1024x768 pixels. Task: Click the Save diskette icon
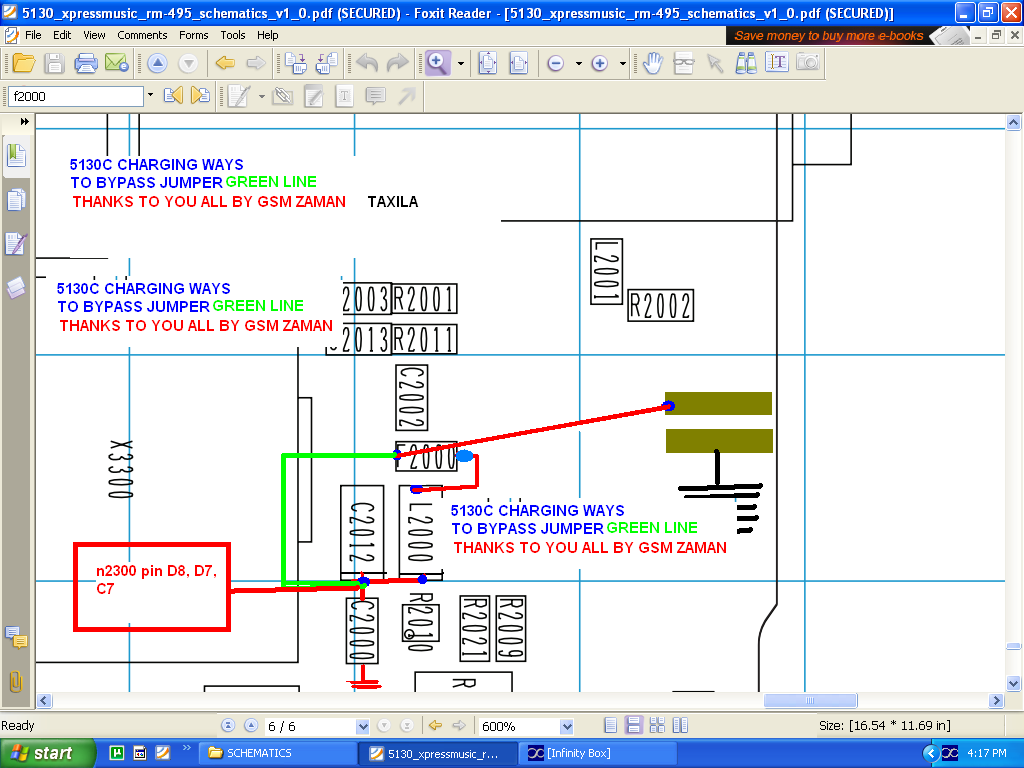54,63
